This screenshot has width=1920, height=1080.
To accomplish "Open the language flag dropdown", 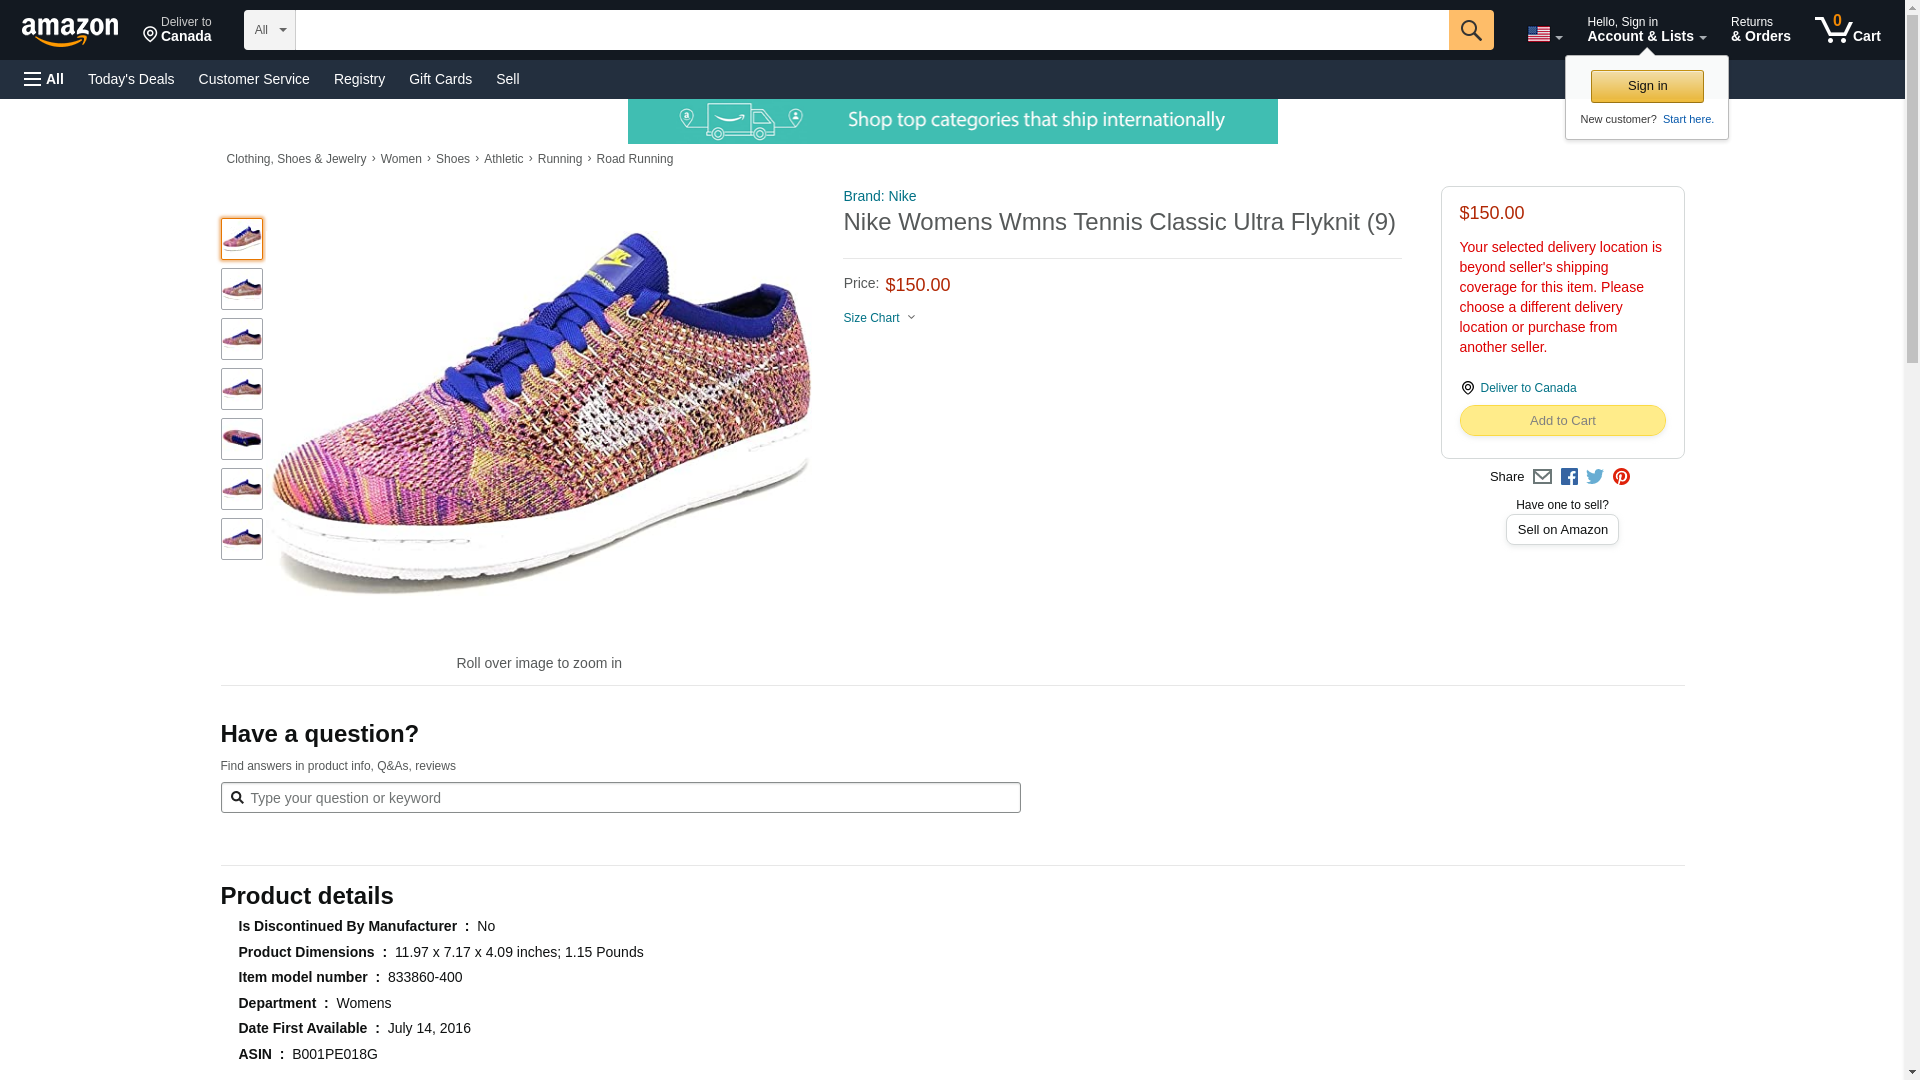I will click(x=1544, y=34).
